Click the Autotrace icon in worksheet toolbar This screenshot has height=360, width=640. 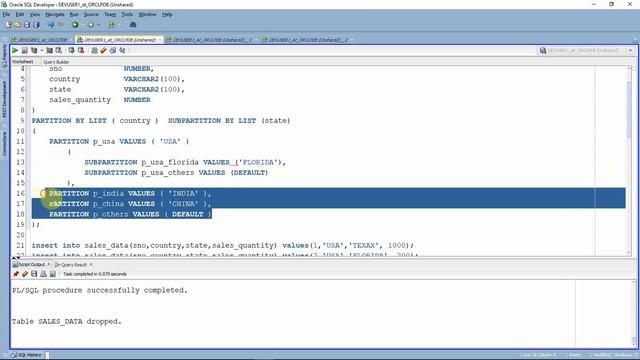point(49,51)
